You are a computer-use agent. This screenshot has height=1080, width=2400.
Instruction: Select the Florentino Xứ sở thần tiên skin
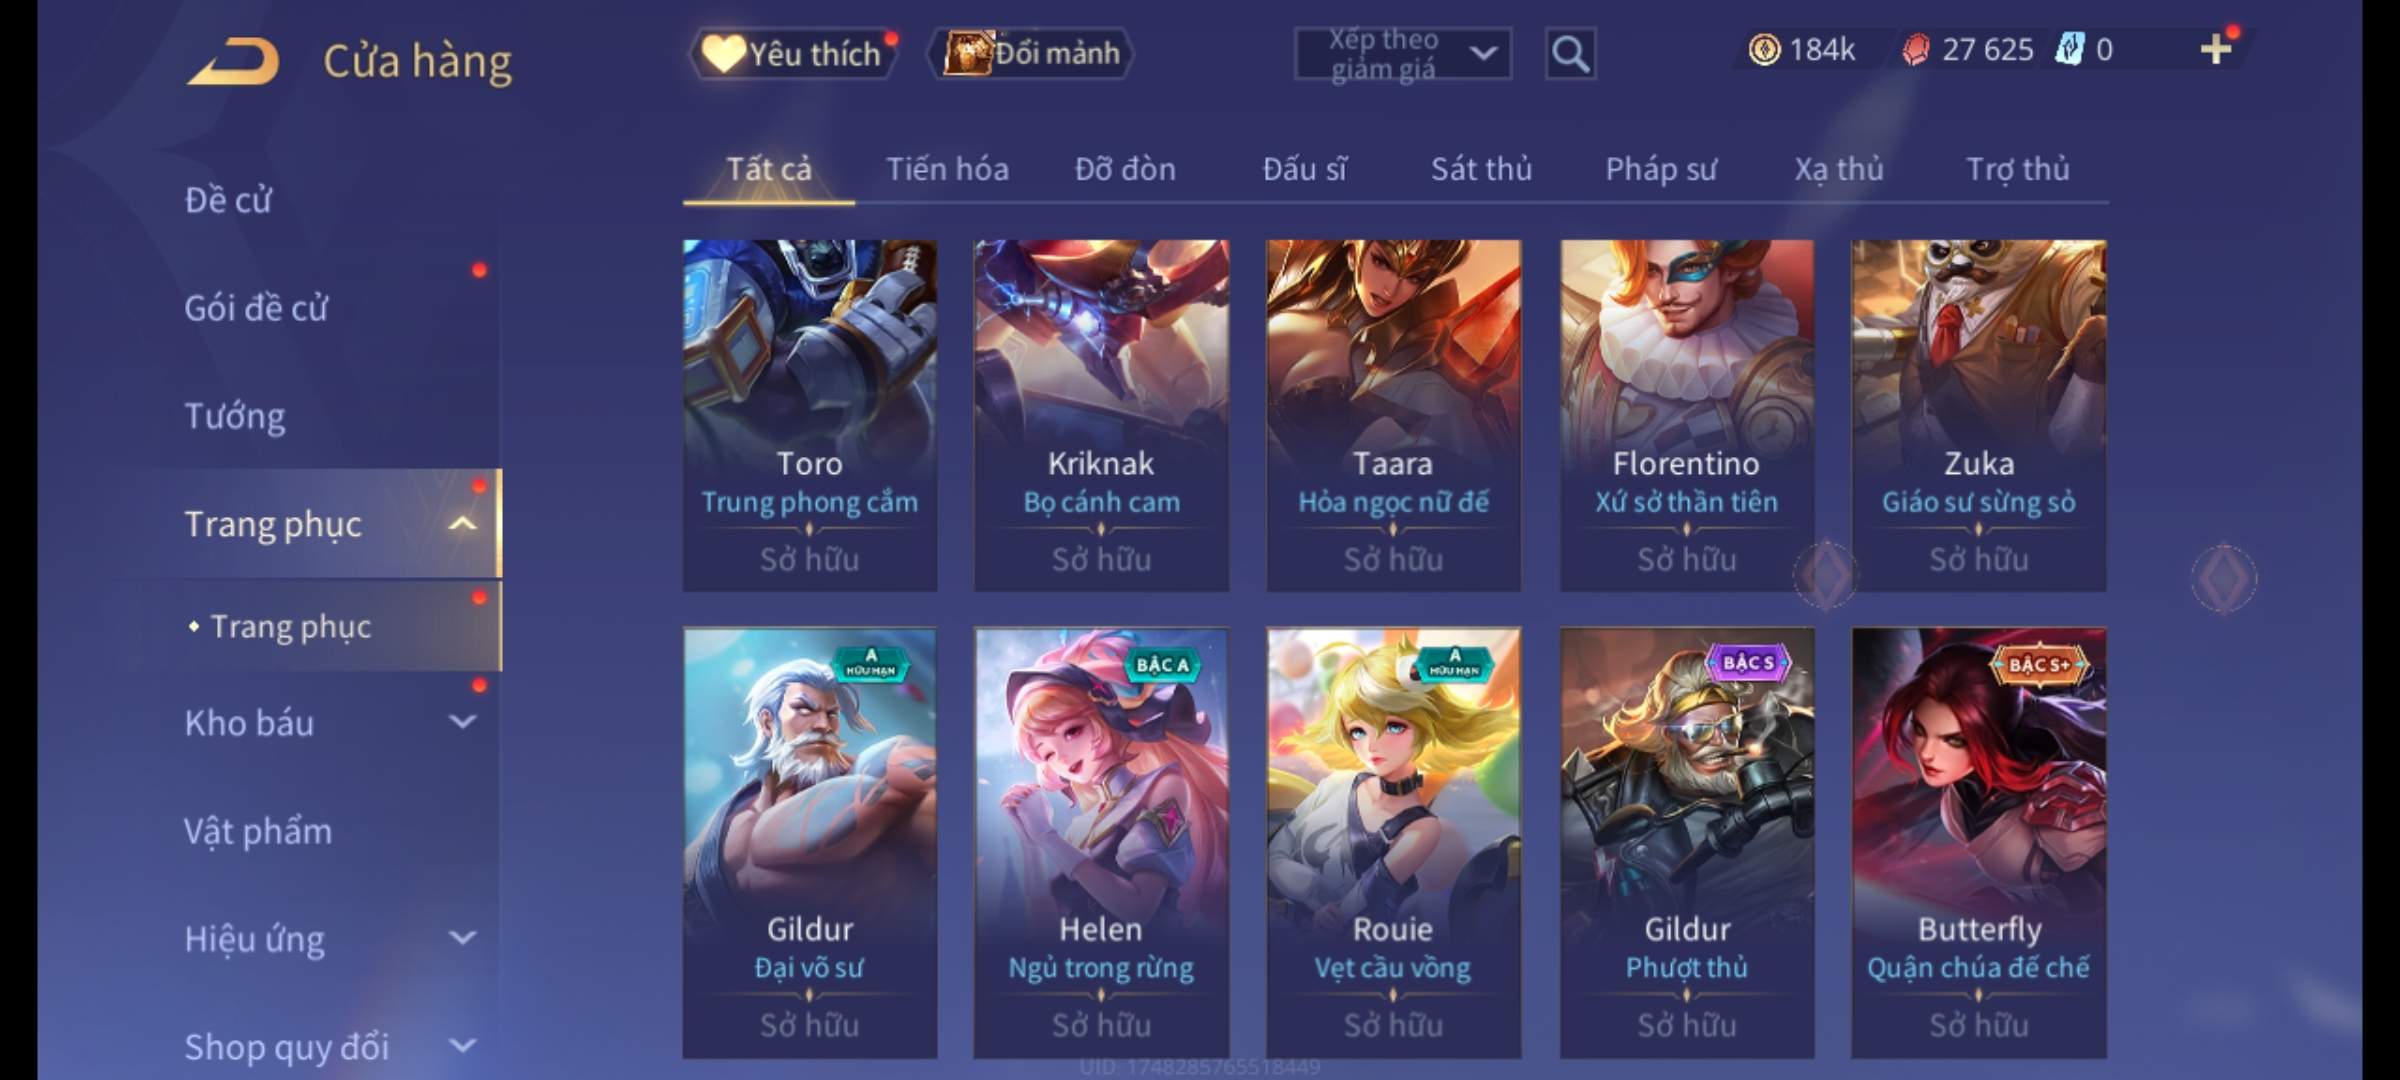pos(1686,415)
